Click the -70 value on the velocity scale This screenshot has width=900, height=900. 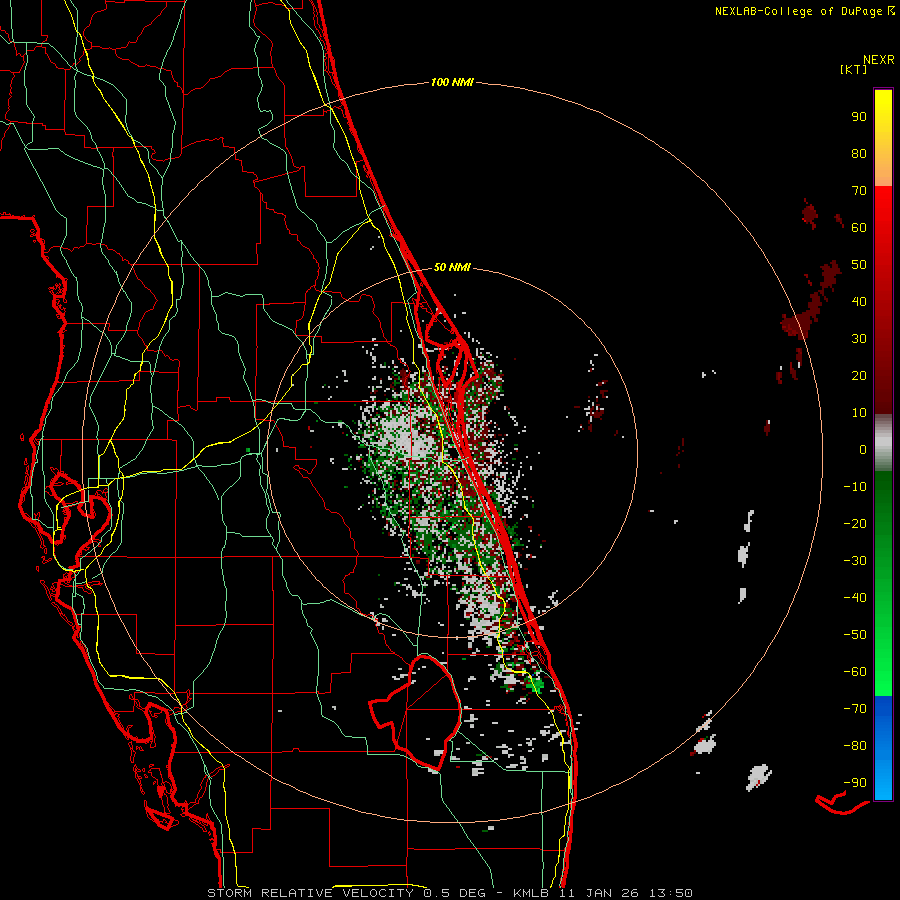[855, 709]
